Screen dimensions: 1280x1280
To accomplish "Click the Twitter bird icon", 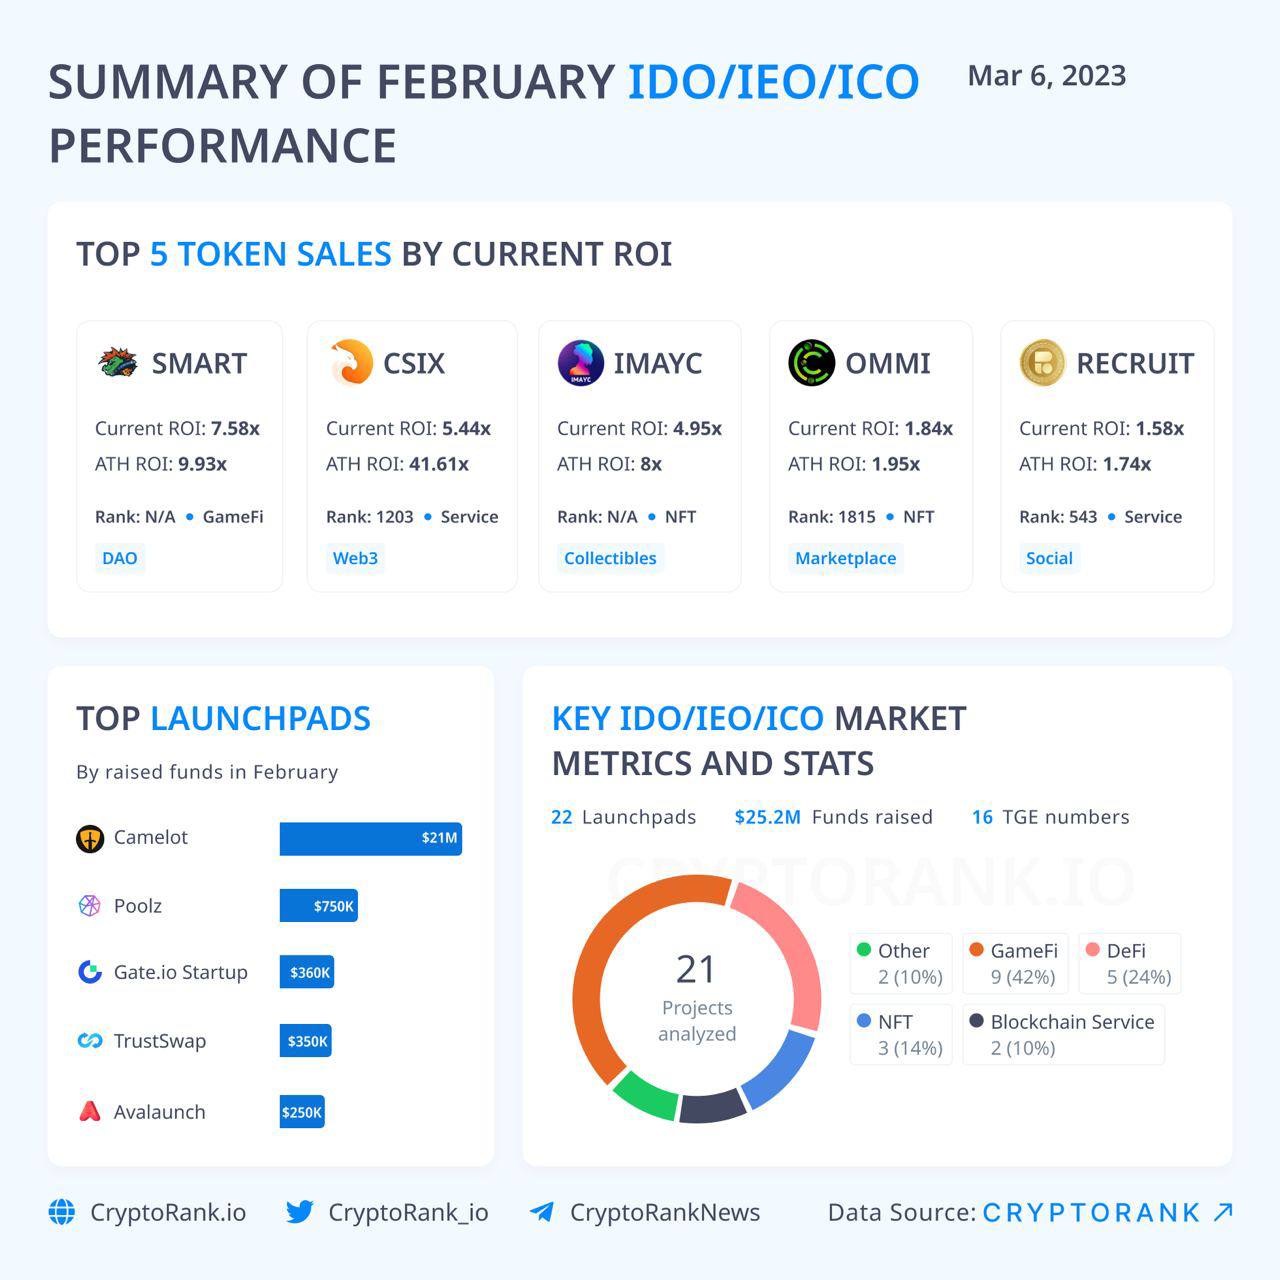I will click(x=299, y=1212).
